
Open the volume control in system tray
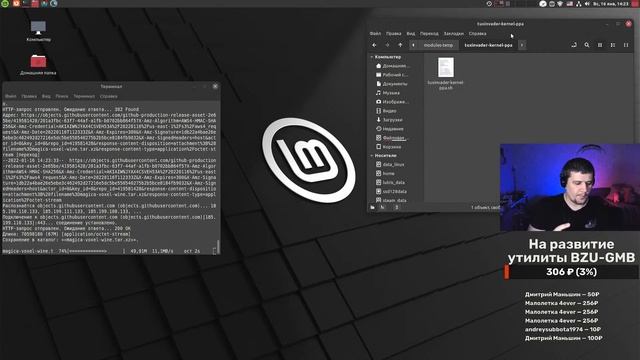tap(587, 4)
